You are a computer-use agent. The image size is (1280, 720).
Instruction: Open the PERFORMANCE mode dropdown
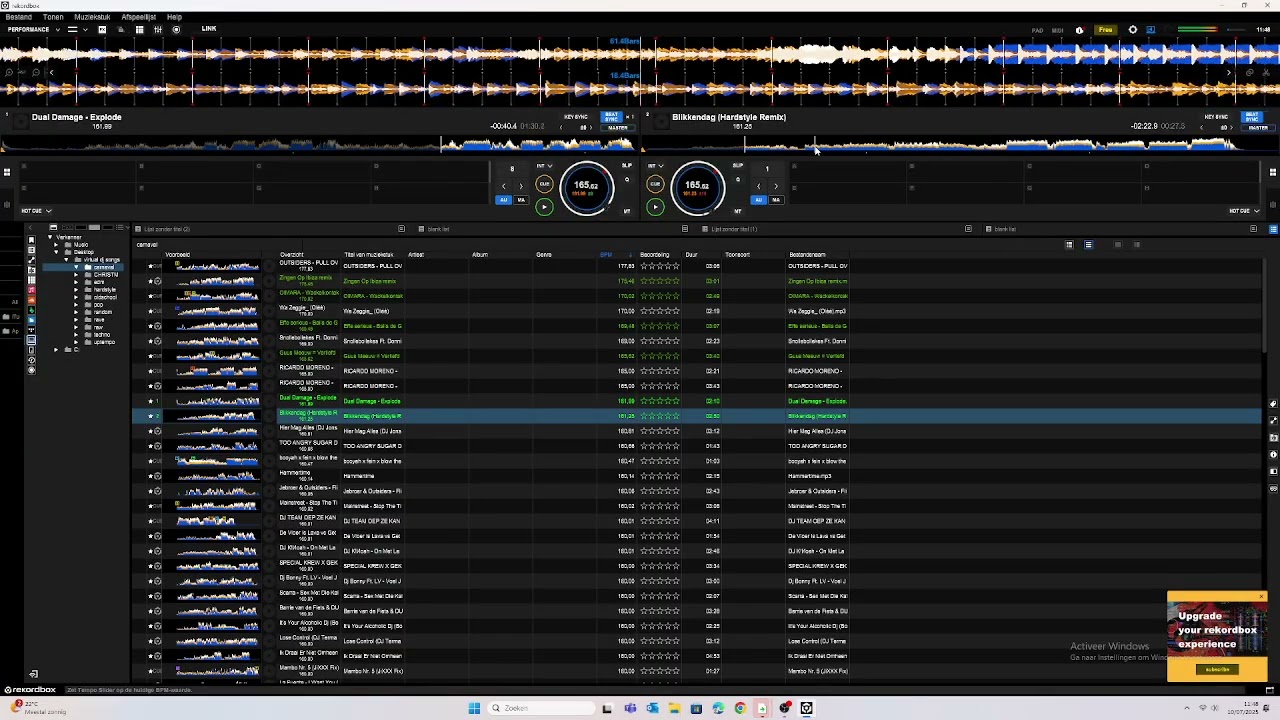click(33, 29)
